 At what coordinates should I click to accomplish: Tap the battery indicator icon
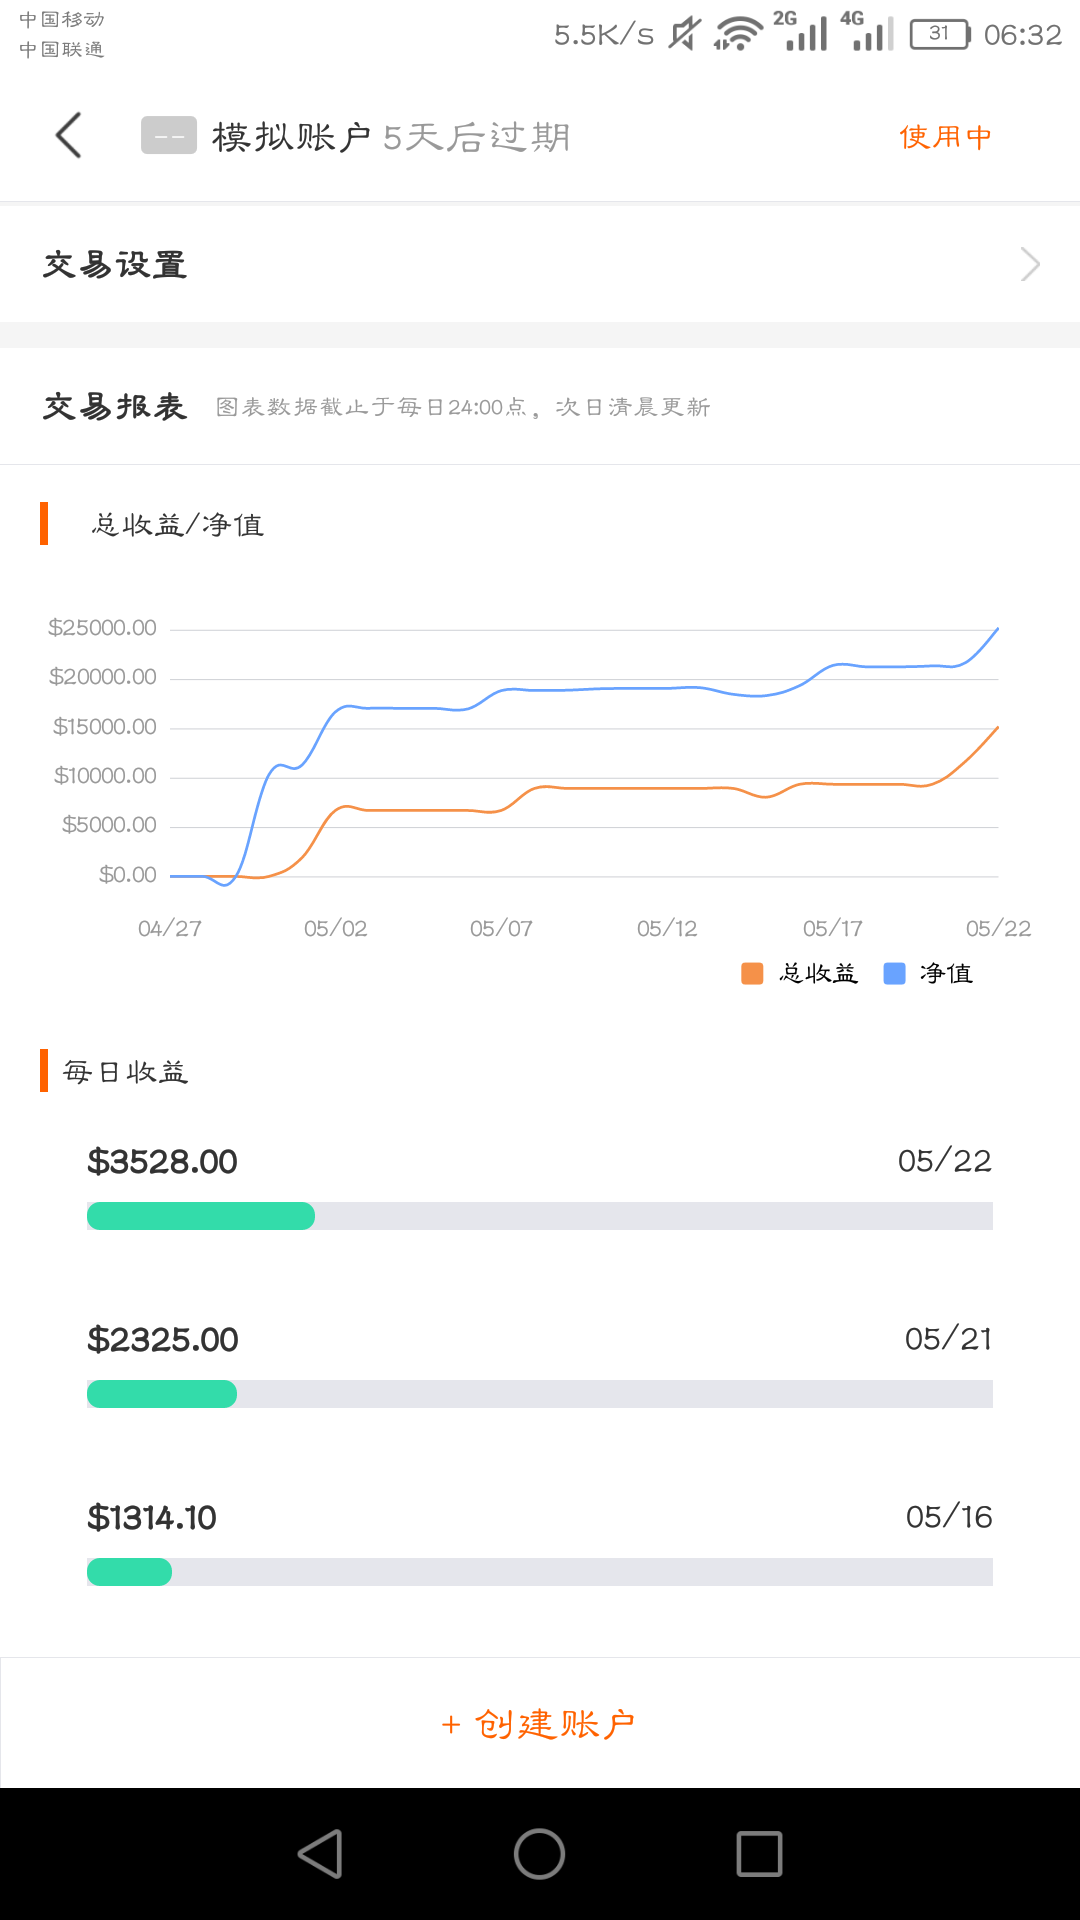point(940,34)
